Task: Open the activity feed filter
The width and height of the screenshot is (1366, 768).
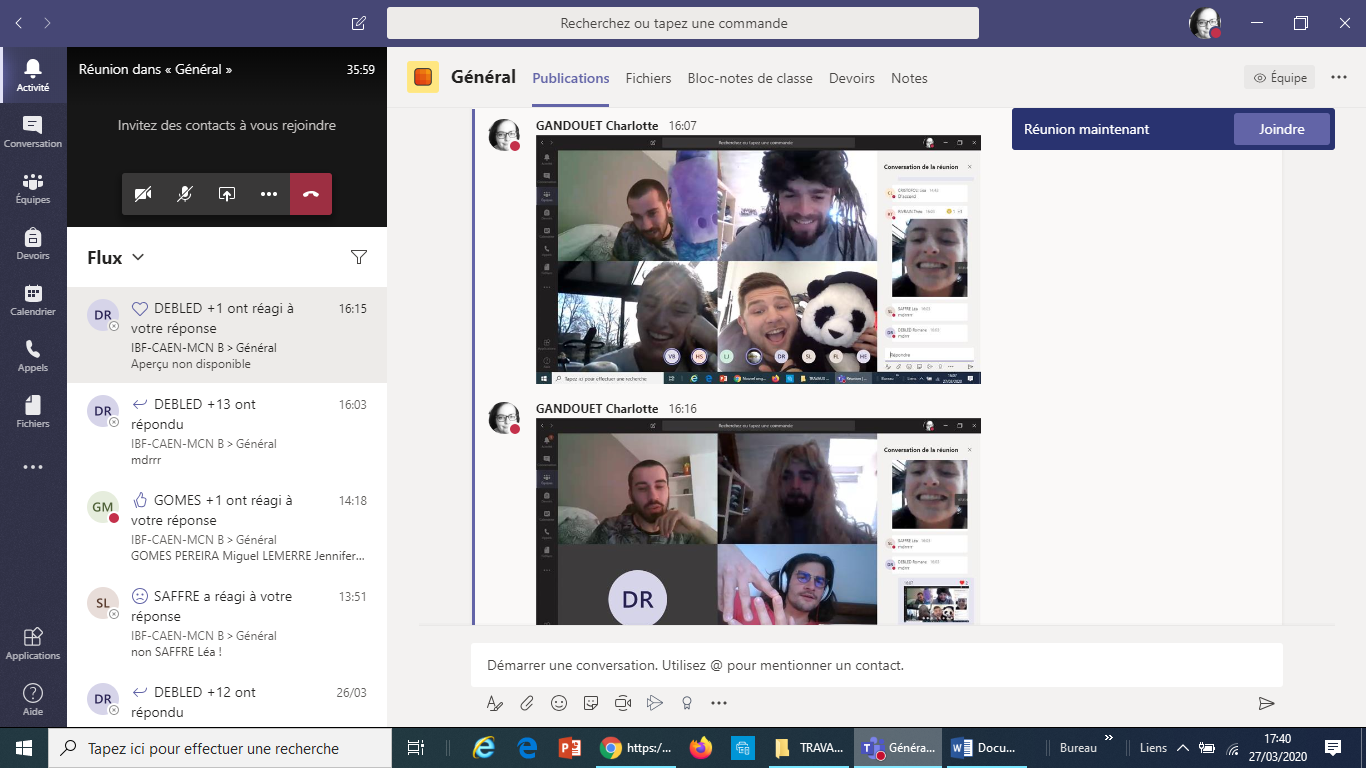Action: coord(359,257)
